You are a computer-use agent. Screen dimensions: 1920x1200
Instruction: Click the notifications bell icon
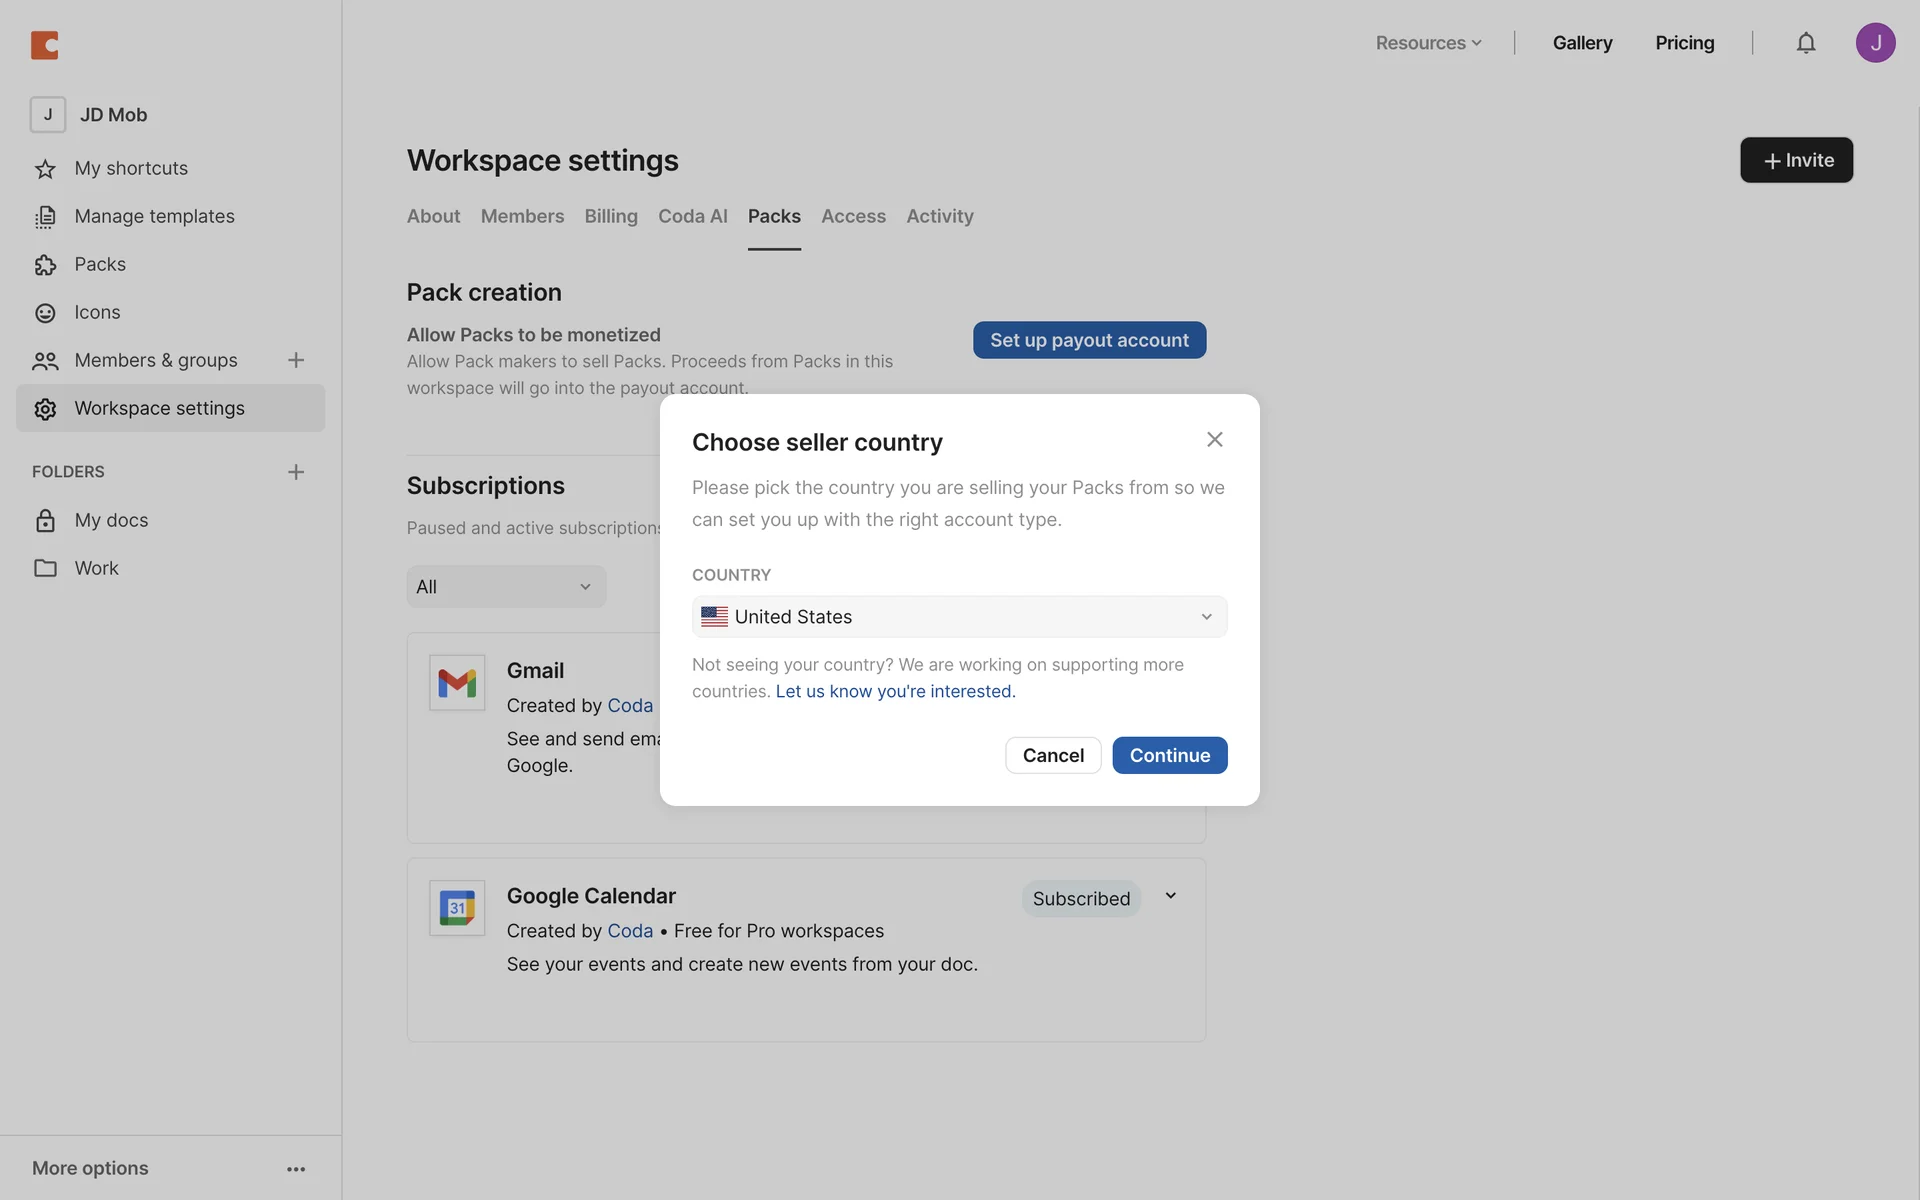coord(1805,43)
